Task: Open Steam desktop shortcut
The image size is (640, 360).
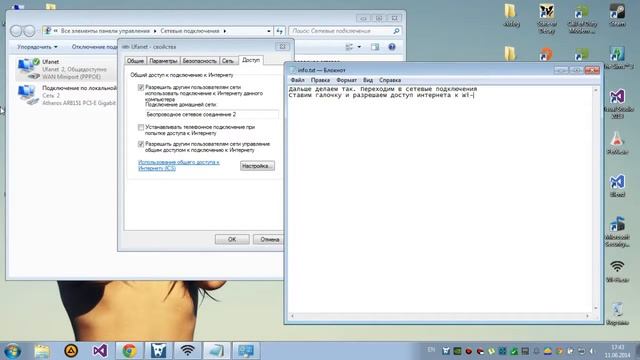Action: (x=617, y=15)
